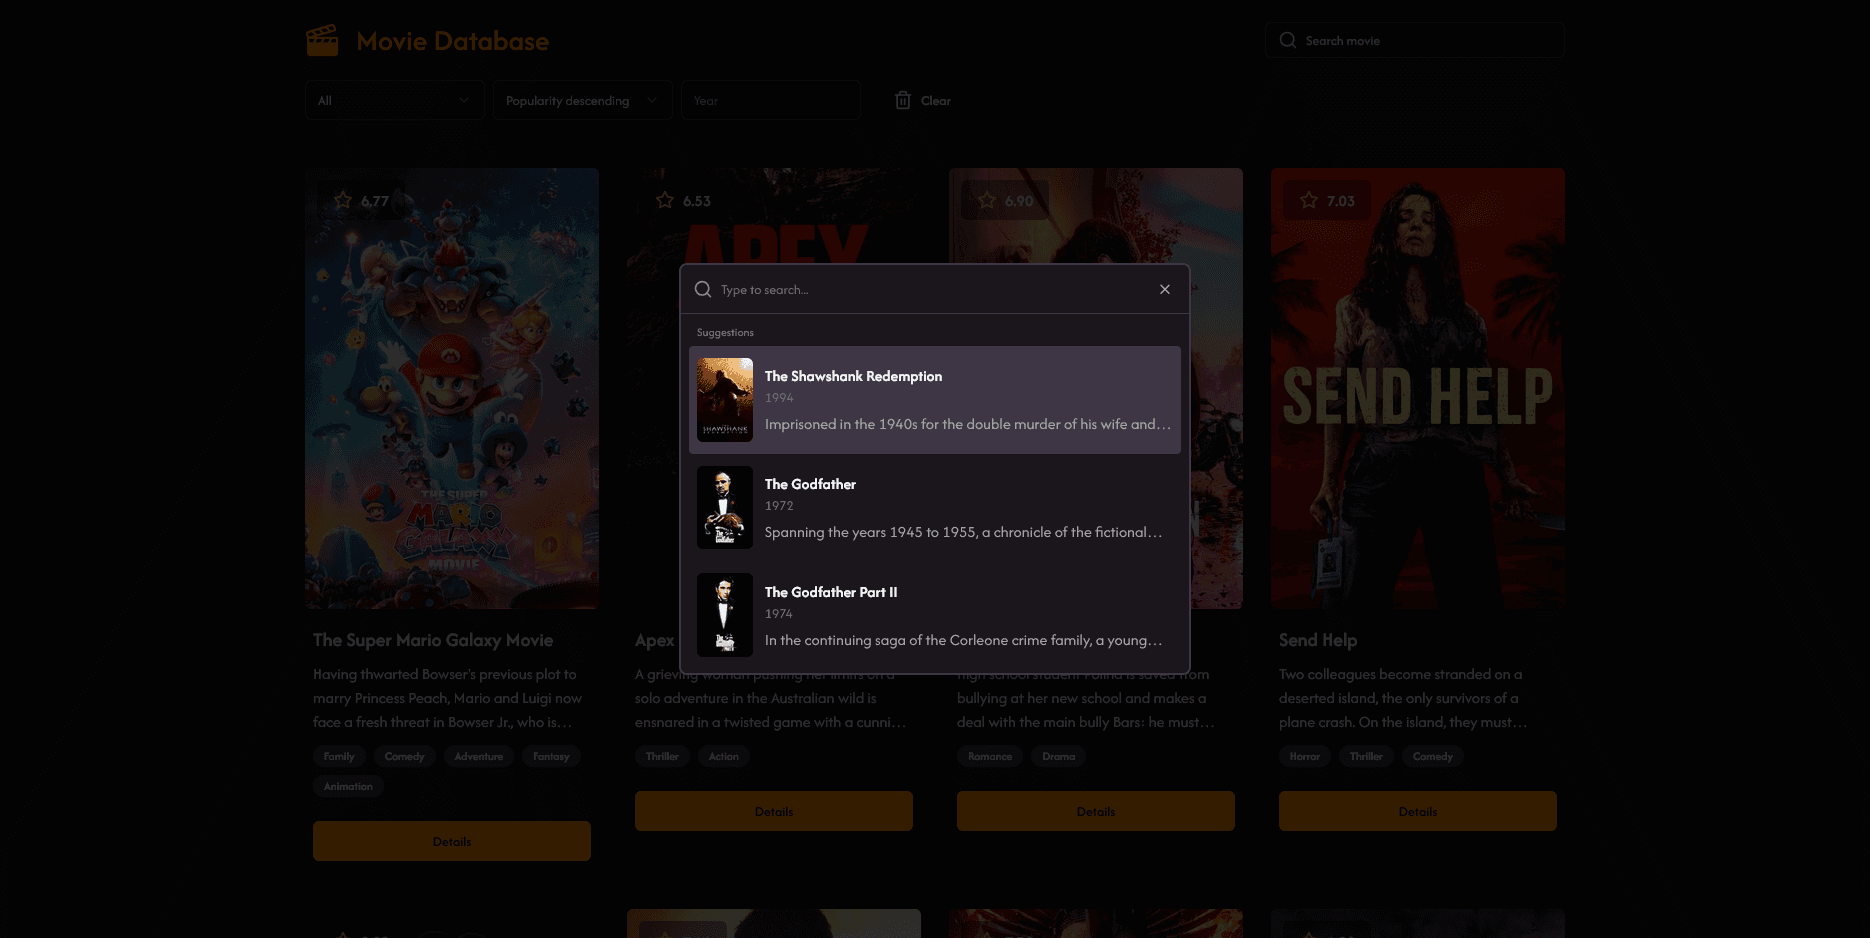Screen dimensions: 1870x938
Task: Click the Action genre tag on Apex
Action: click(x=724, y=756)
